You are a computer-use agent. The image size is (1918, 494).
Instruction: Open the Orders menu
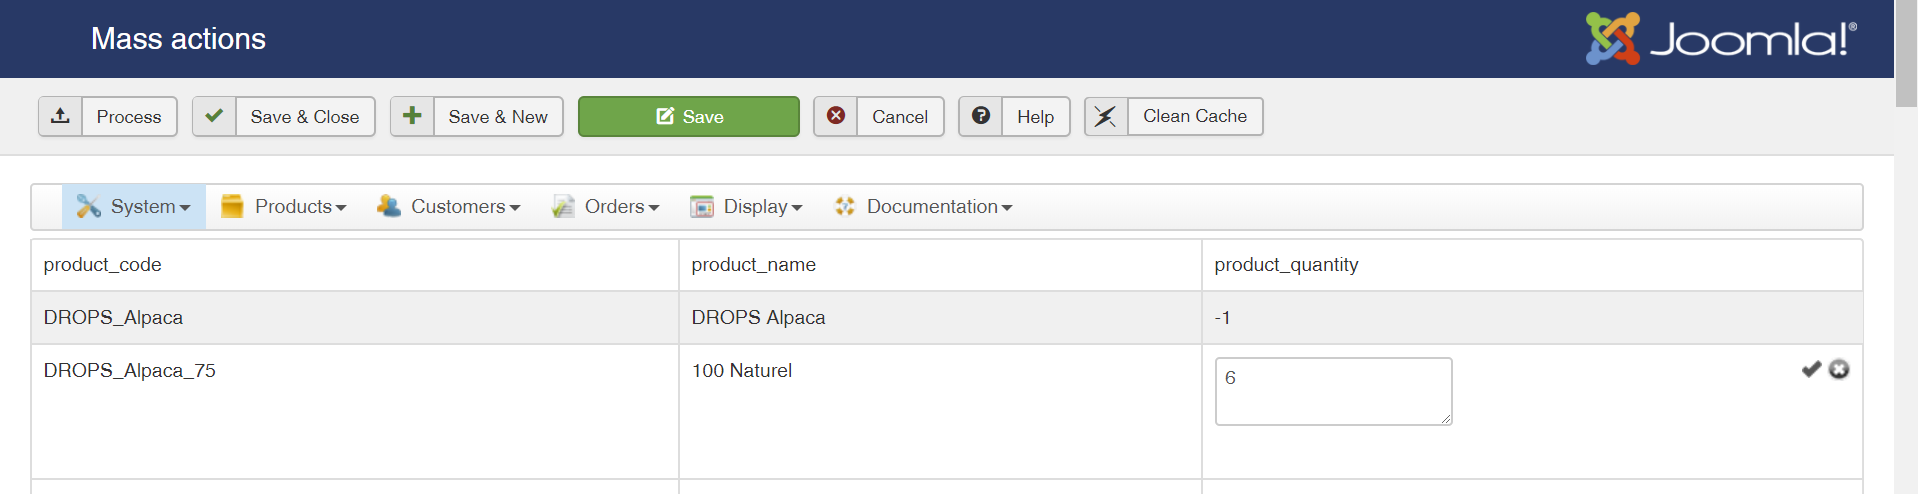pyautogui.click(x=606, y=207)
